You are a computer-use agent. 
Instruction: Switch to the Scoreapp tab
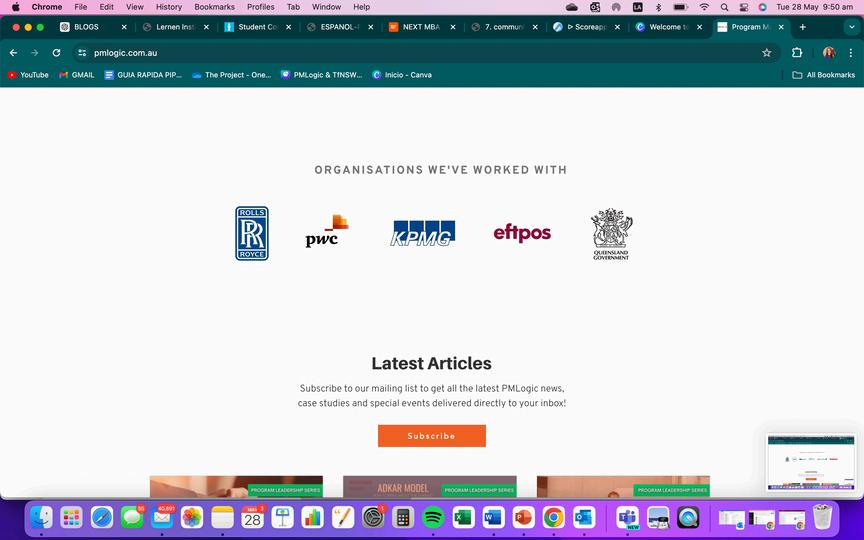click(x=585, y=27)
